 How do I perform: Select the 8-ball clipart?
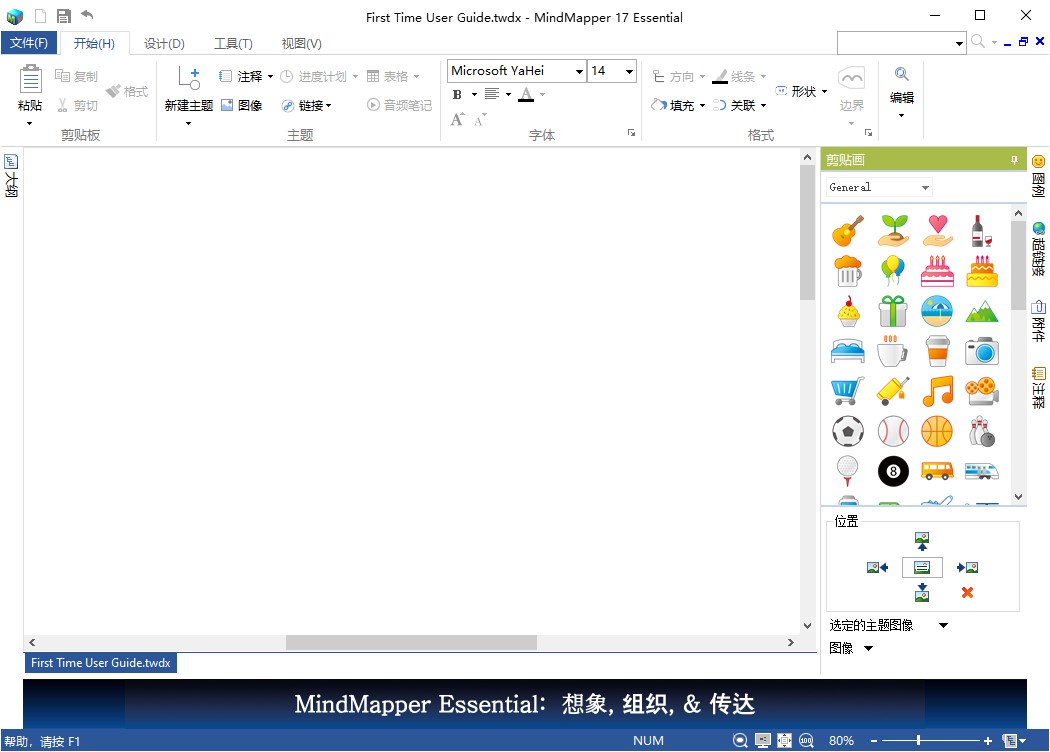click(893, 471)
